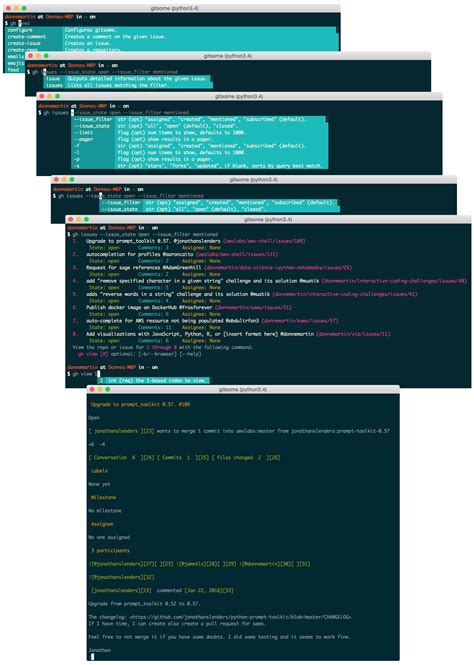
Task: Select '--issue_state' in the eight-option flags window
Action: click(x=92, y=126)
